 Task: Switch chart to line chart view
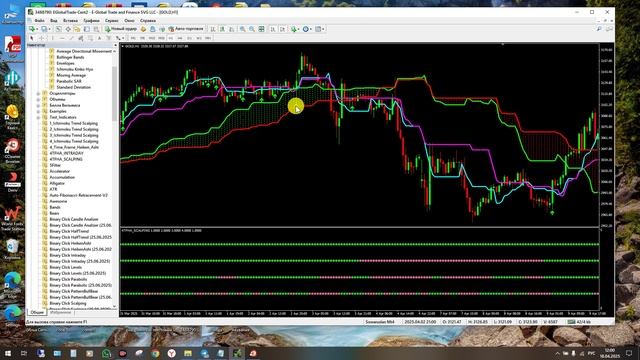point(231,29)
